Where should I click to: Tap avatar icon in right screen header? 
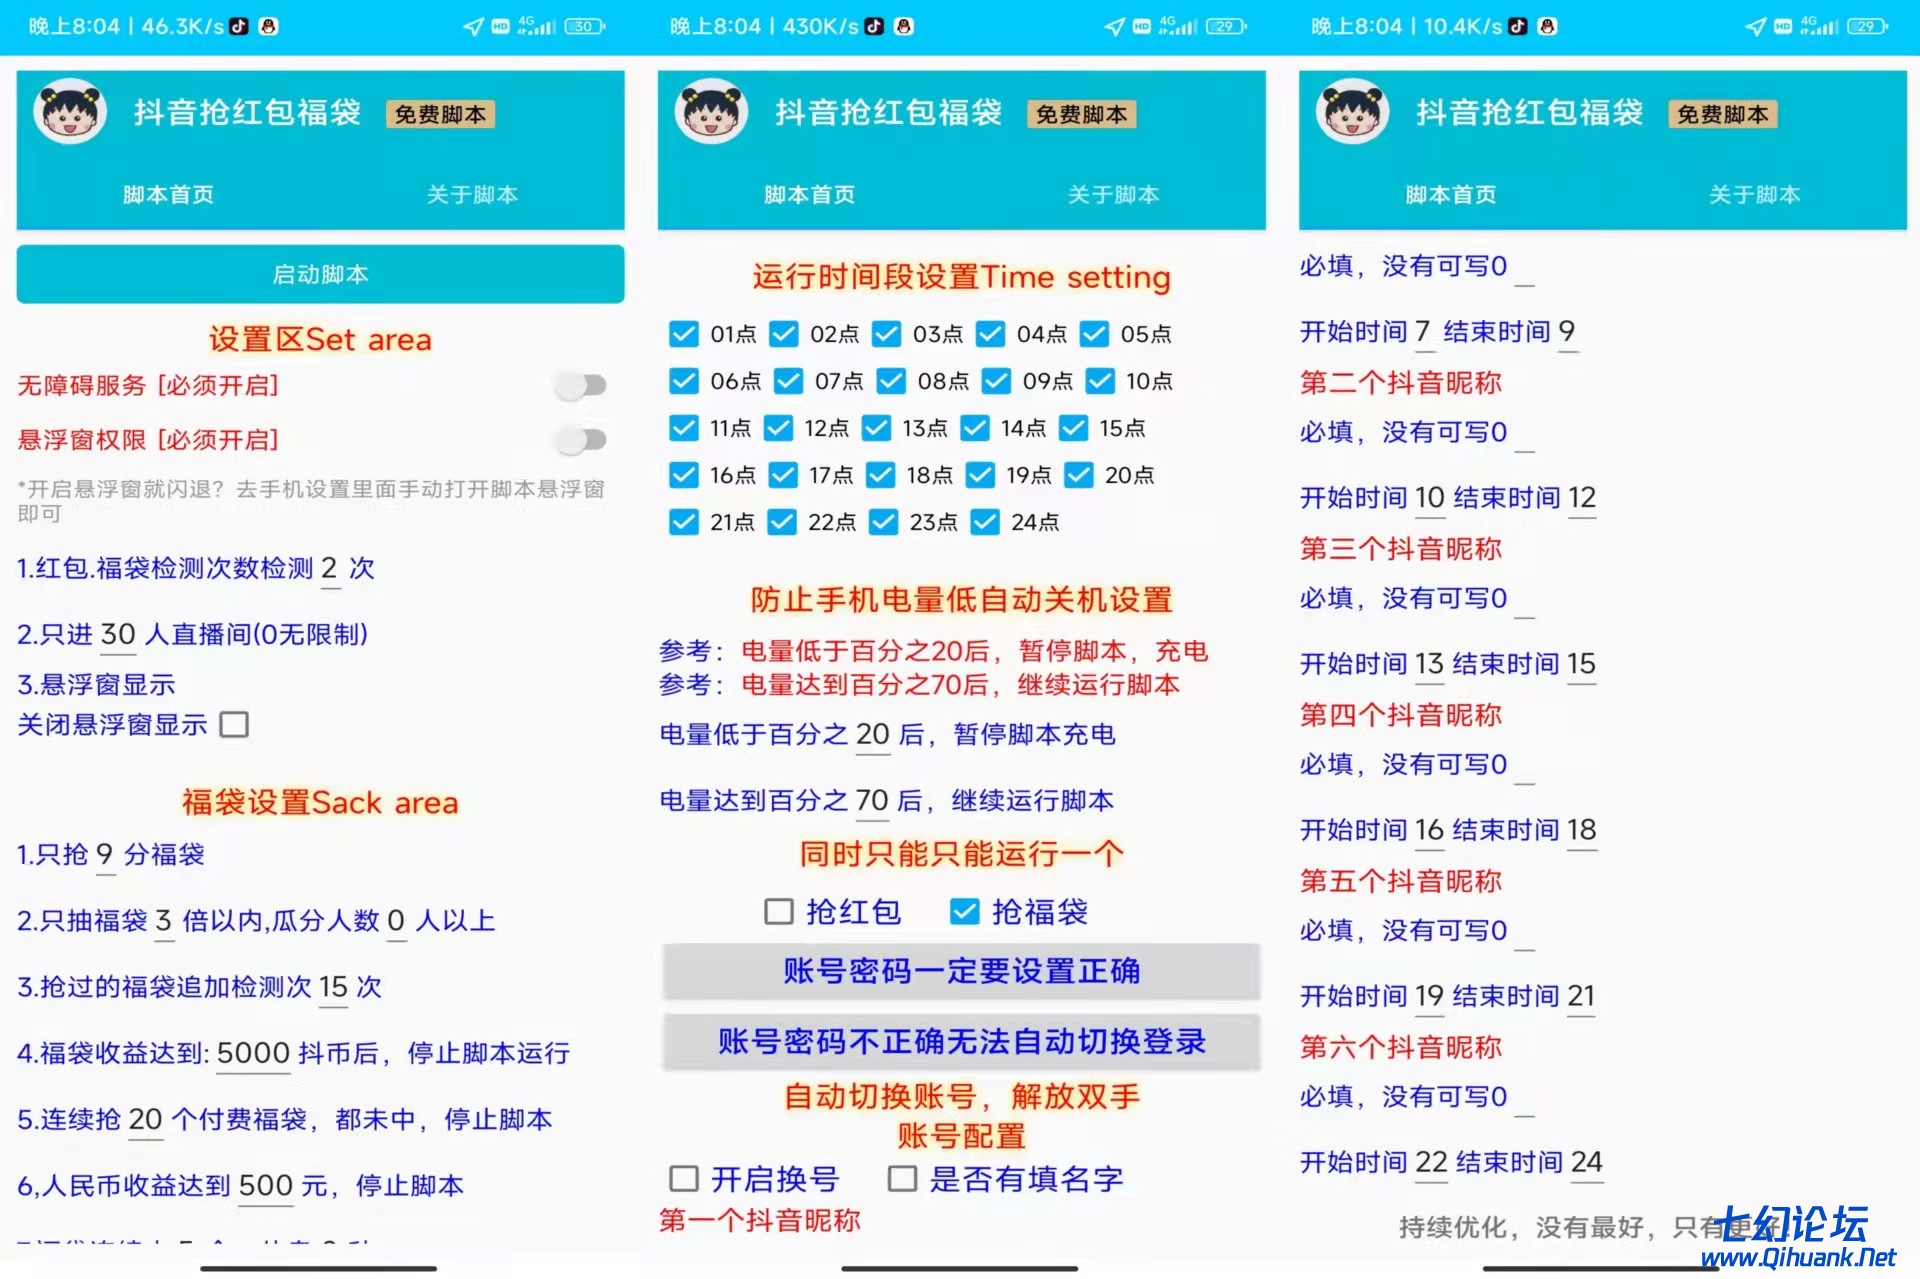click(1352, 112)
